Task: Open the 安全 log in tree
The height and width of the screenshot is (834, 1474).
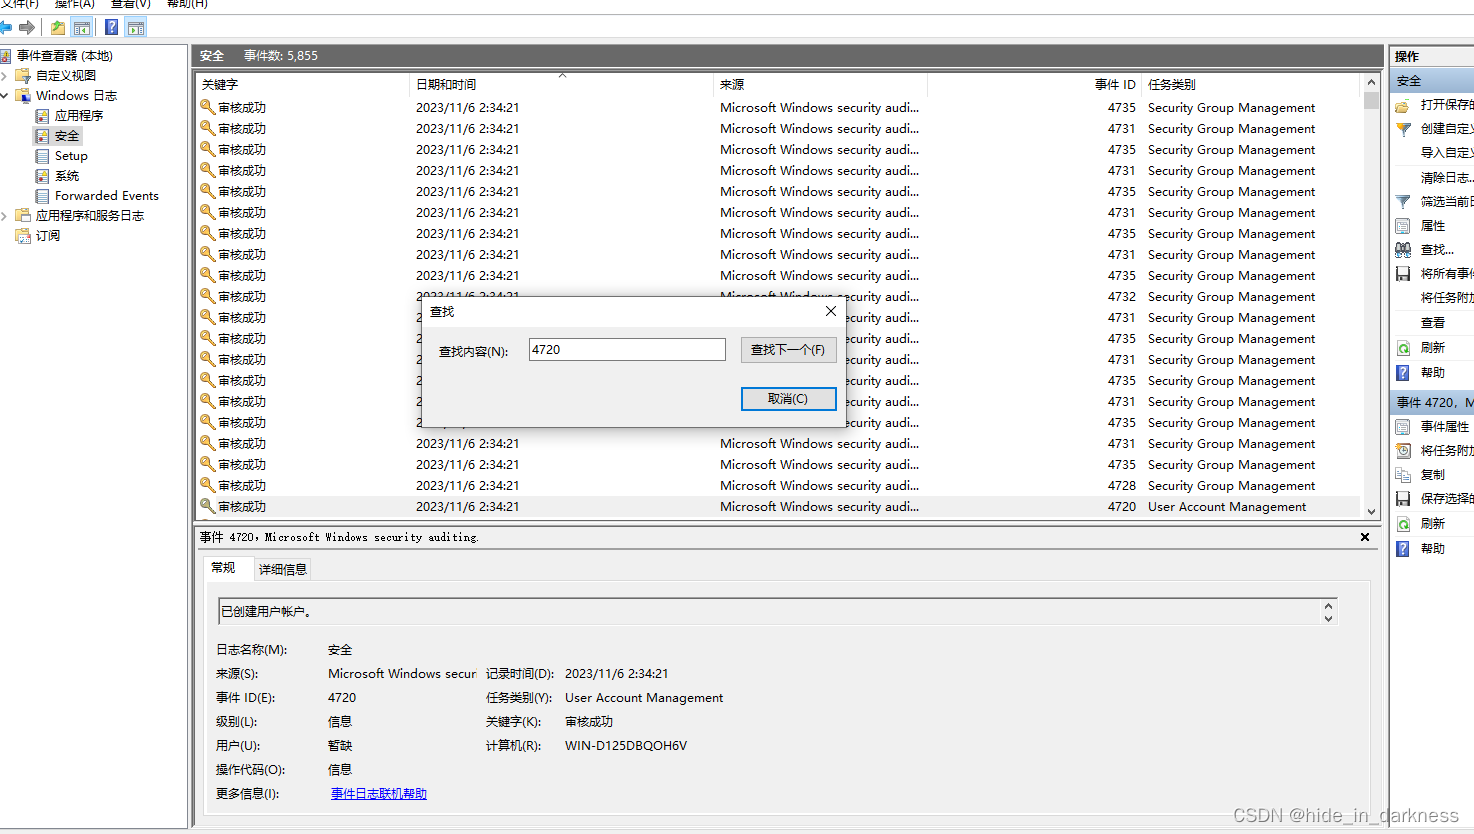Action: [66, 136]
